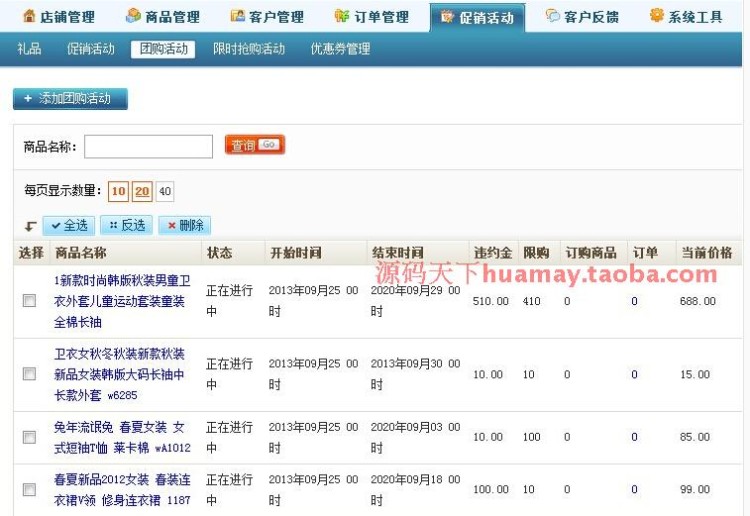The width and height of the screenshot is (750, 516).
Task: Click the 选择 column header
Action: pyautogui.click(x=31, y=253)
